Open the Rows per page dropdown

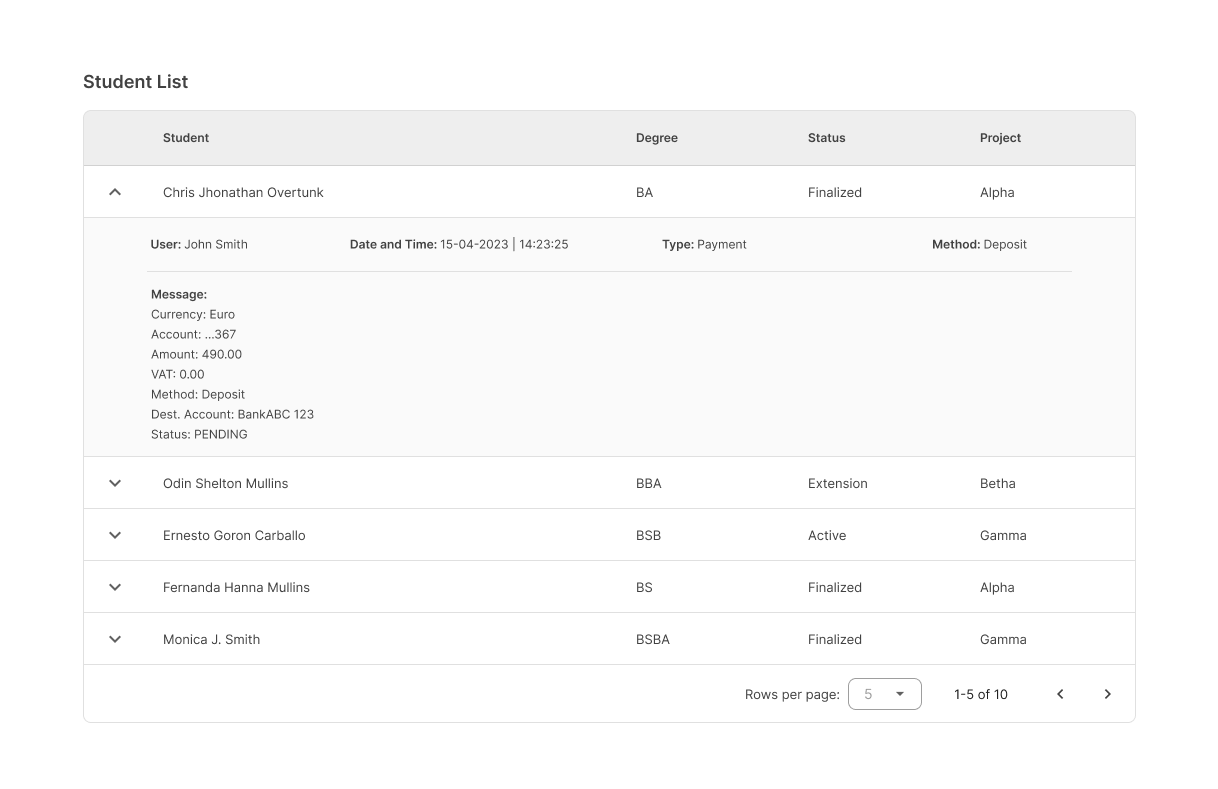click(884, 694)
